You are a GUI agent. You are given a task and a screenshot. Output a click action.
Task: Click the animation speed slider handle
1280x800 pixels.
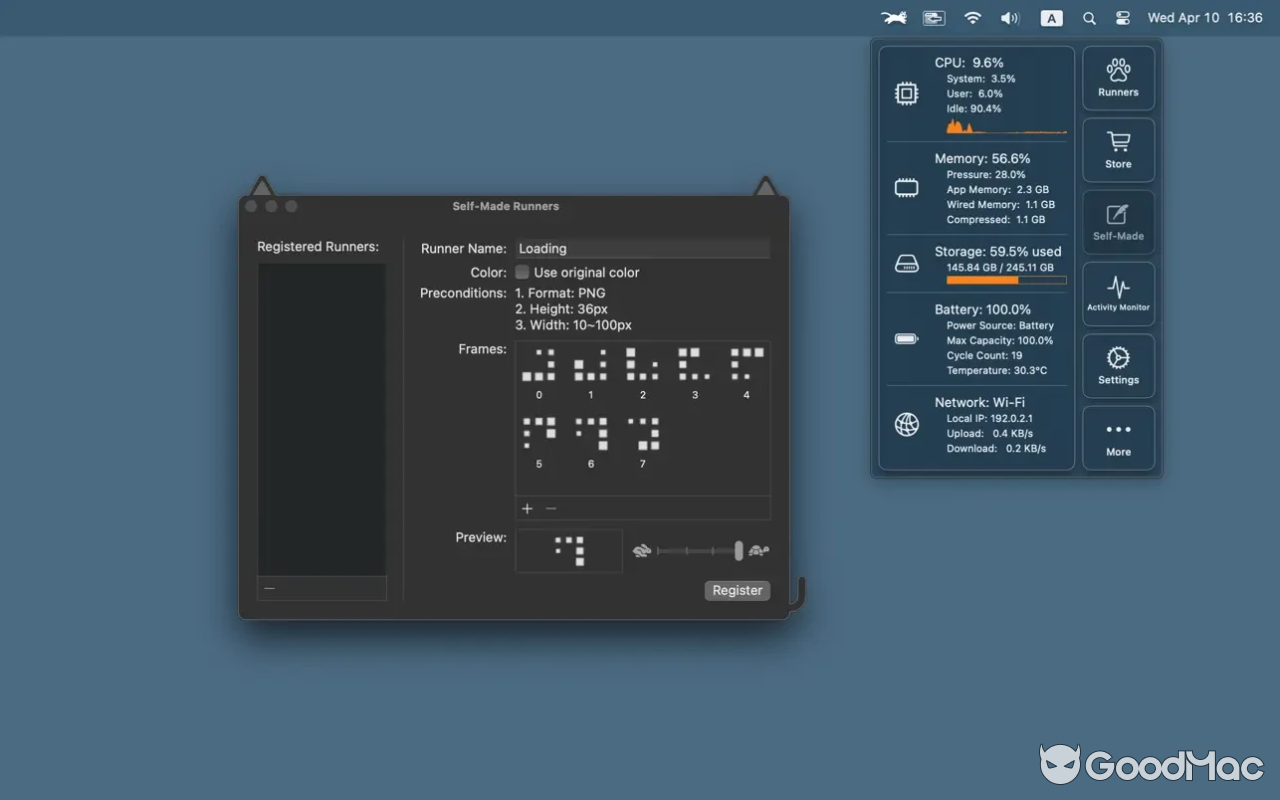pyautogui.click(x=737, y=550)
